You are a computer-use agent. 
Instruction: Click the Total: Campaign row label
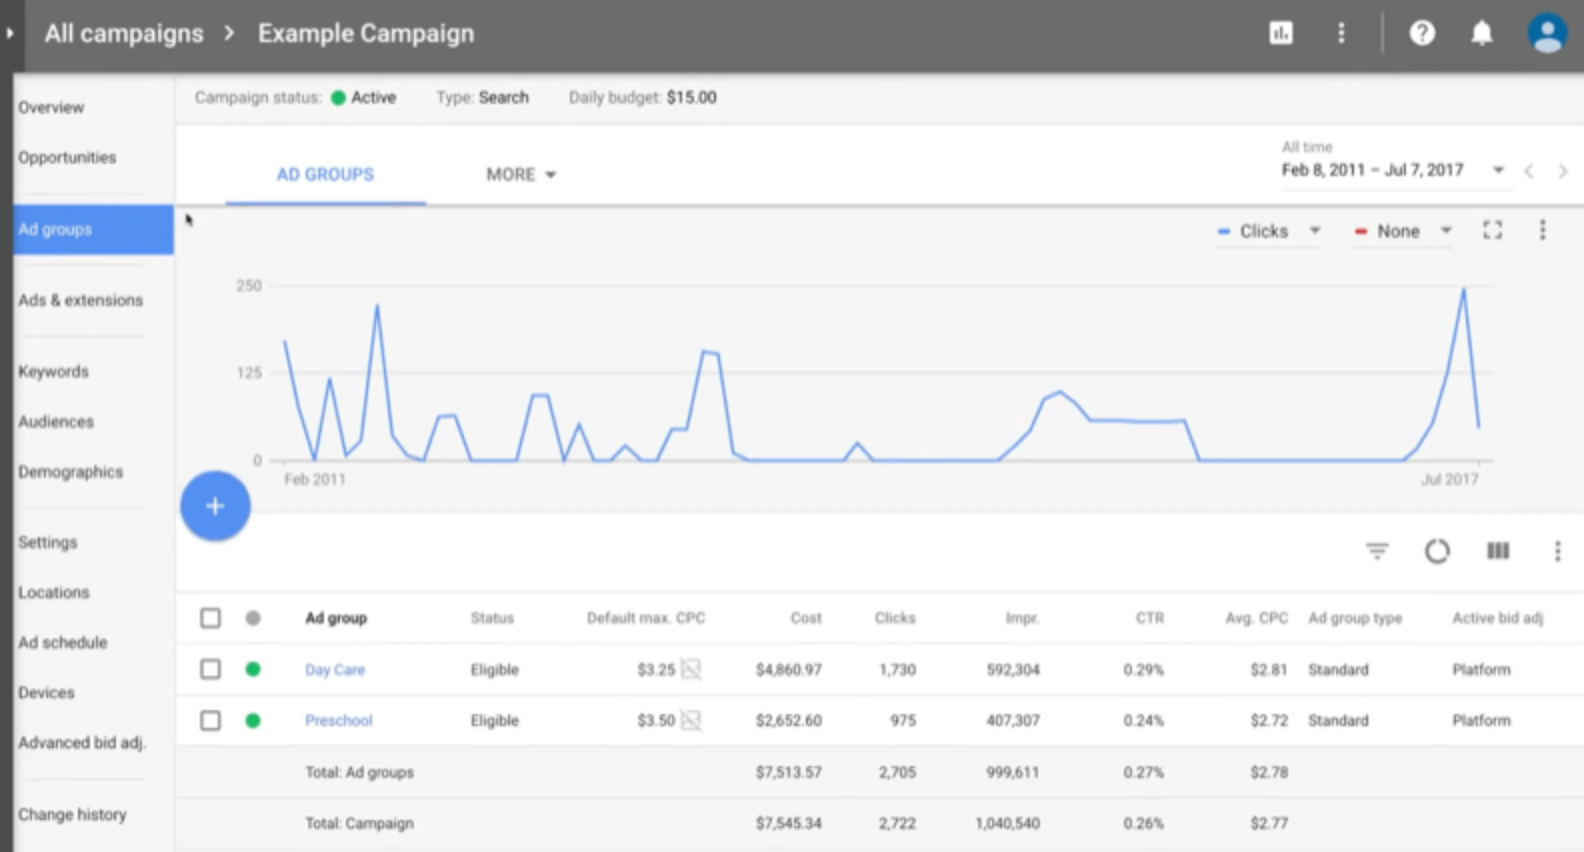click(359, 823)
